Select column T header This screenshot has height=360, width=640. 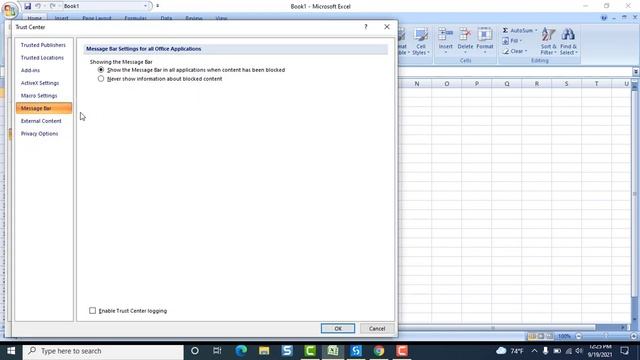[x=596, y=84]
